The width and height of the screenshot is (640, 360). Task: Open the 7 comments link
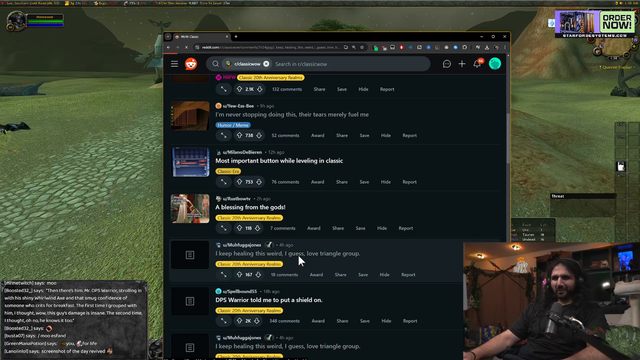(282, 228)
